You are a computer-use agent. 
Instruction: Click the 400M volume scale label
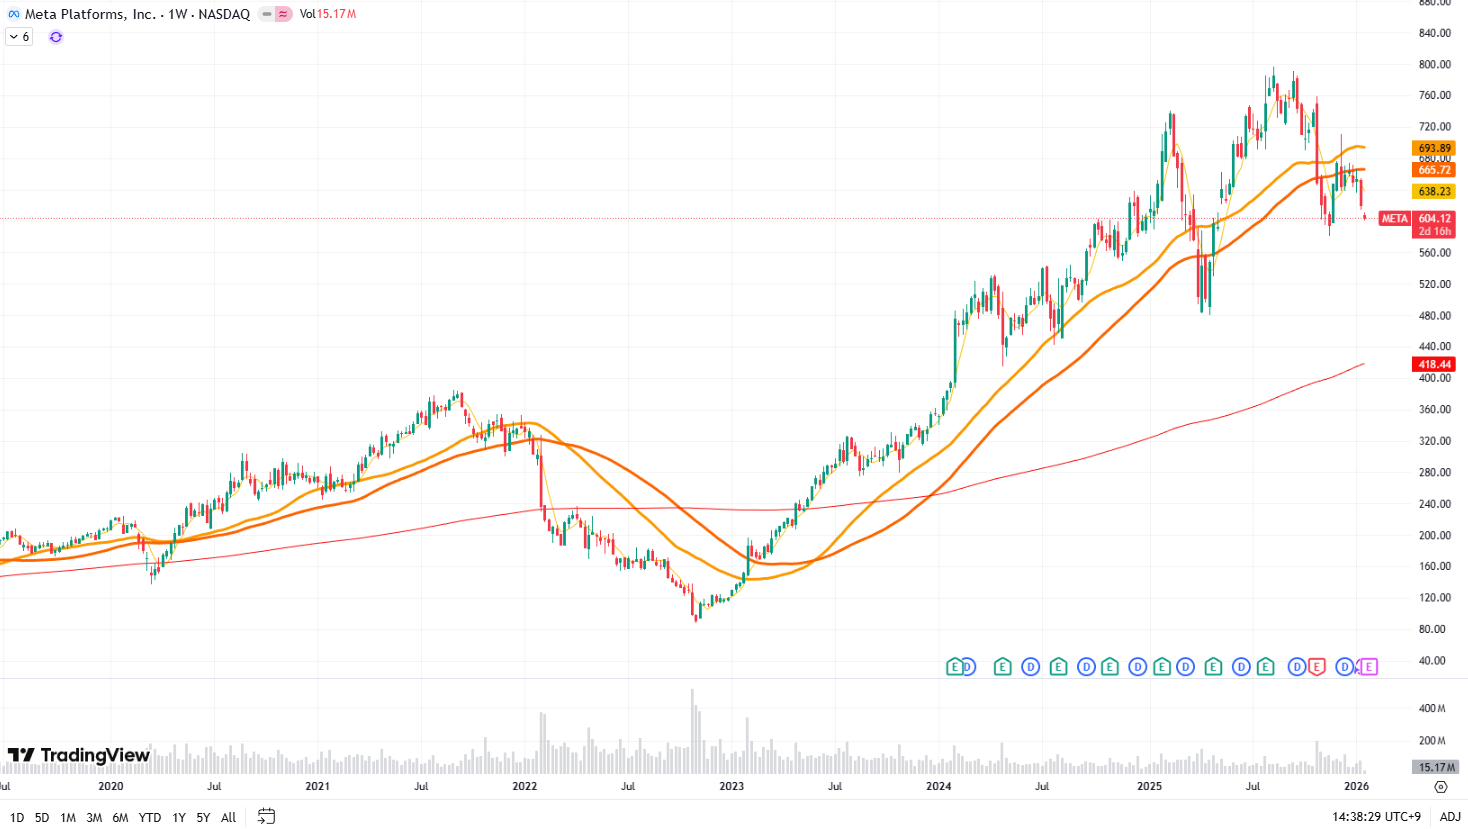point(1432,708)
